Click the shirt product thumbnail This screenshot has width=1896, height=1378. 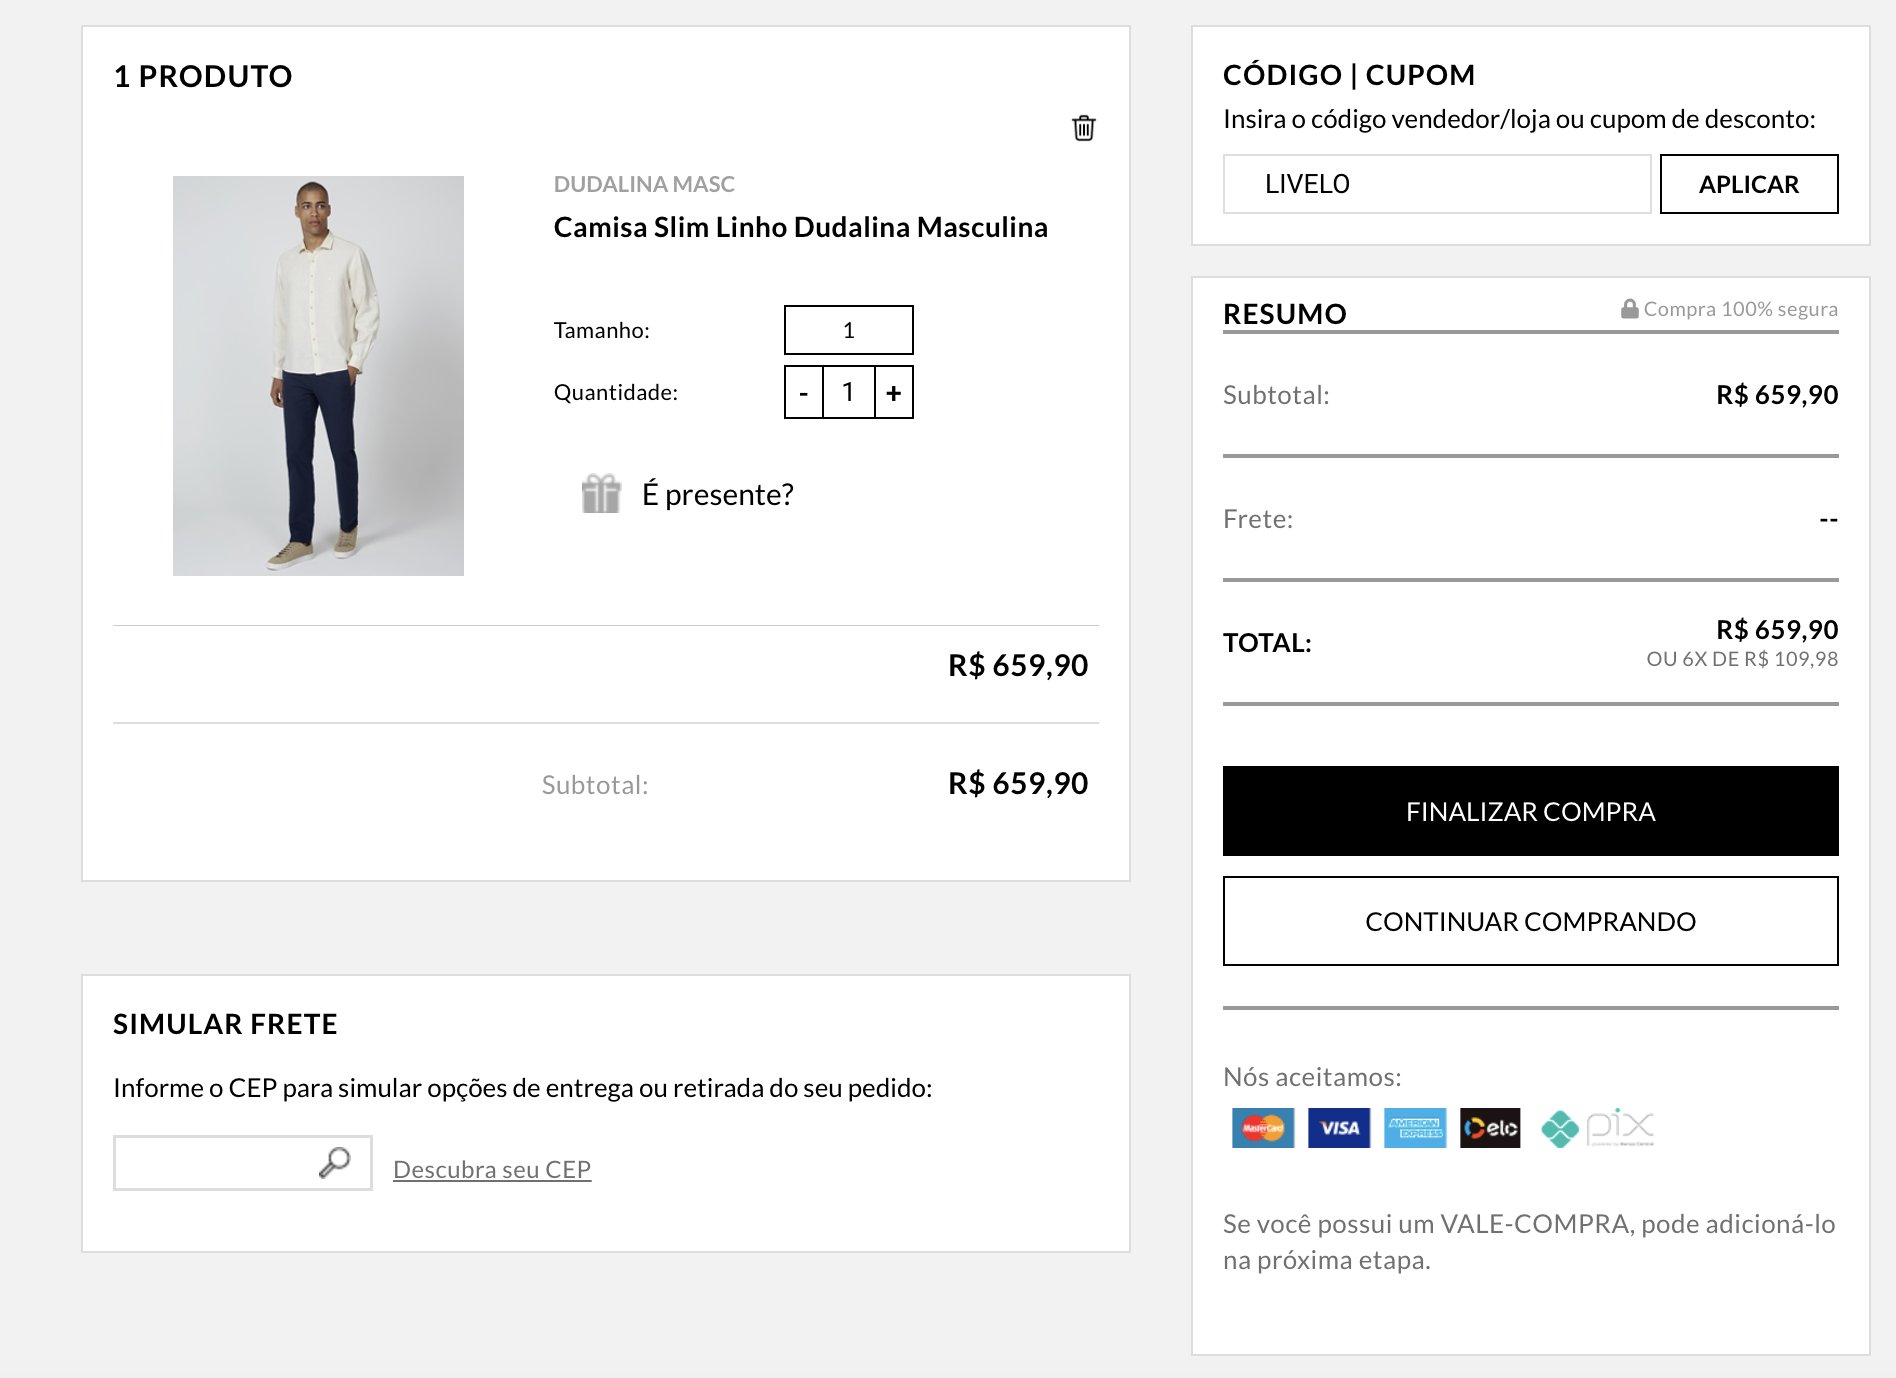318,376
